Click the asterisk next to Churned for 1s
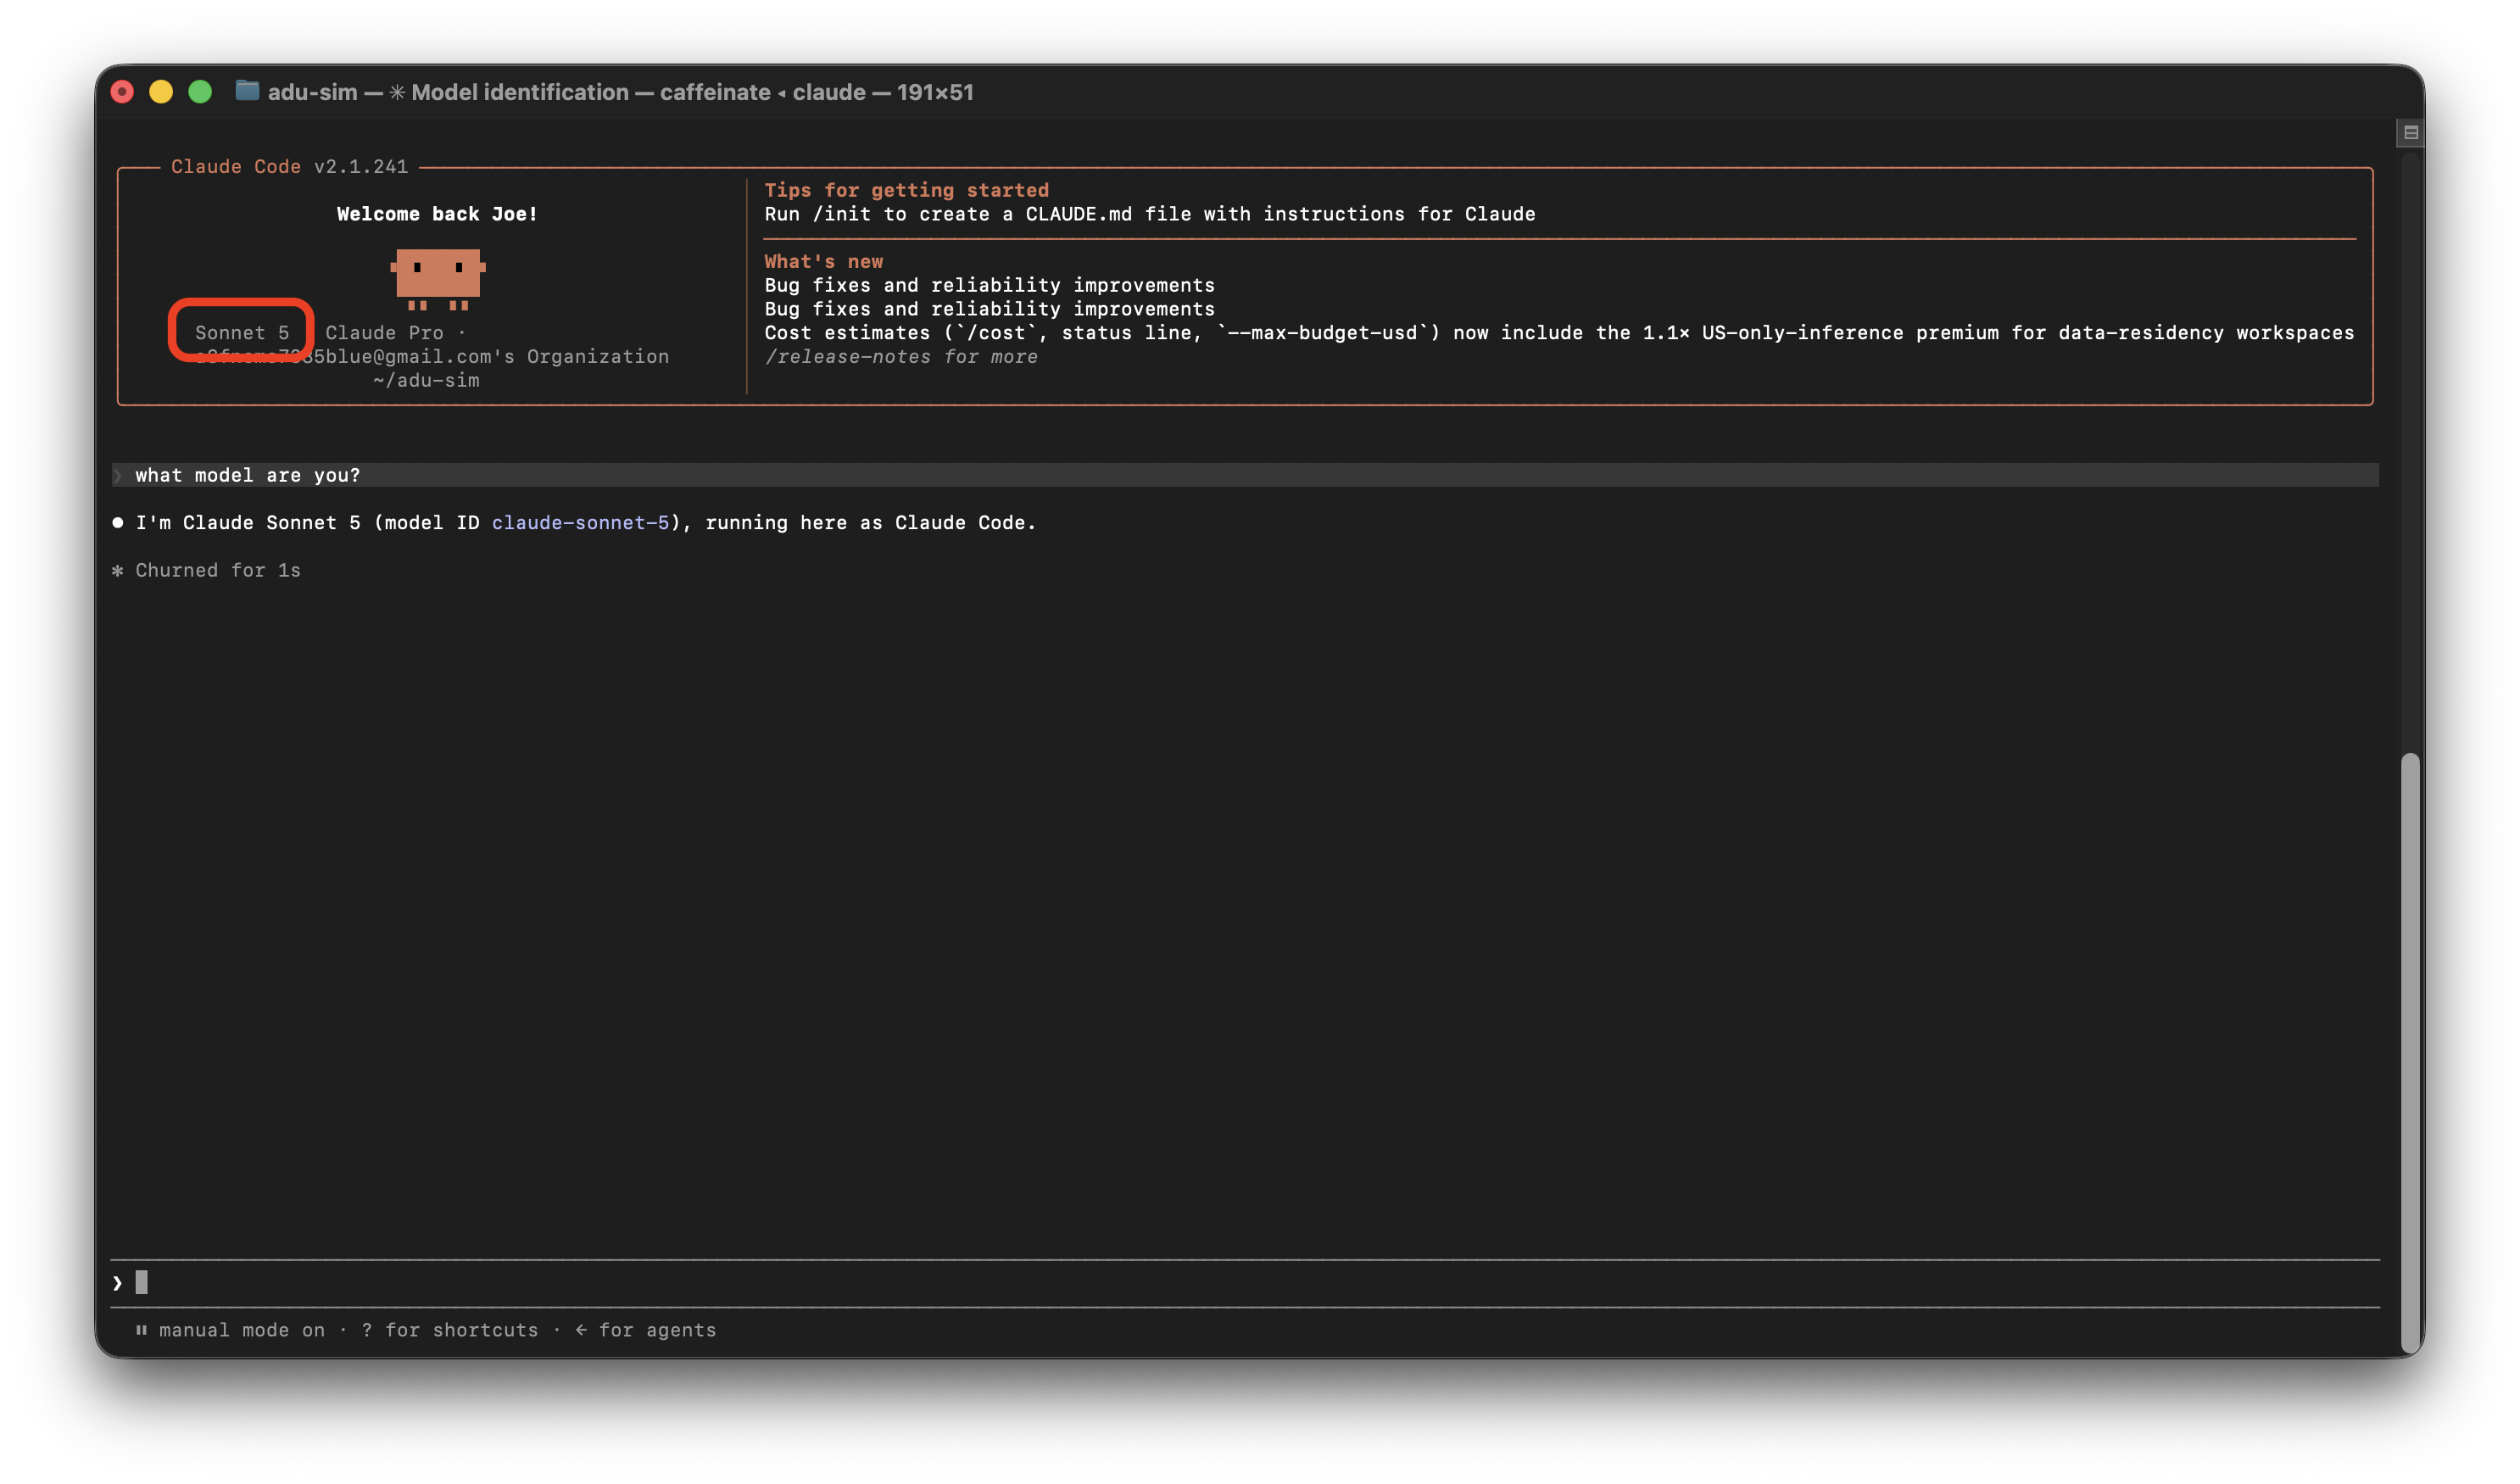The width and height of the screenshot is (2520, 1484). click(117, 570)
